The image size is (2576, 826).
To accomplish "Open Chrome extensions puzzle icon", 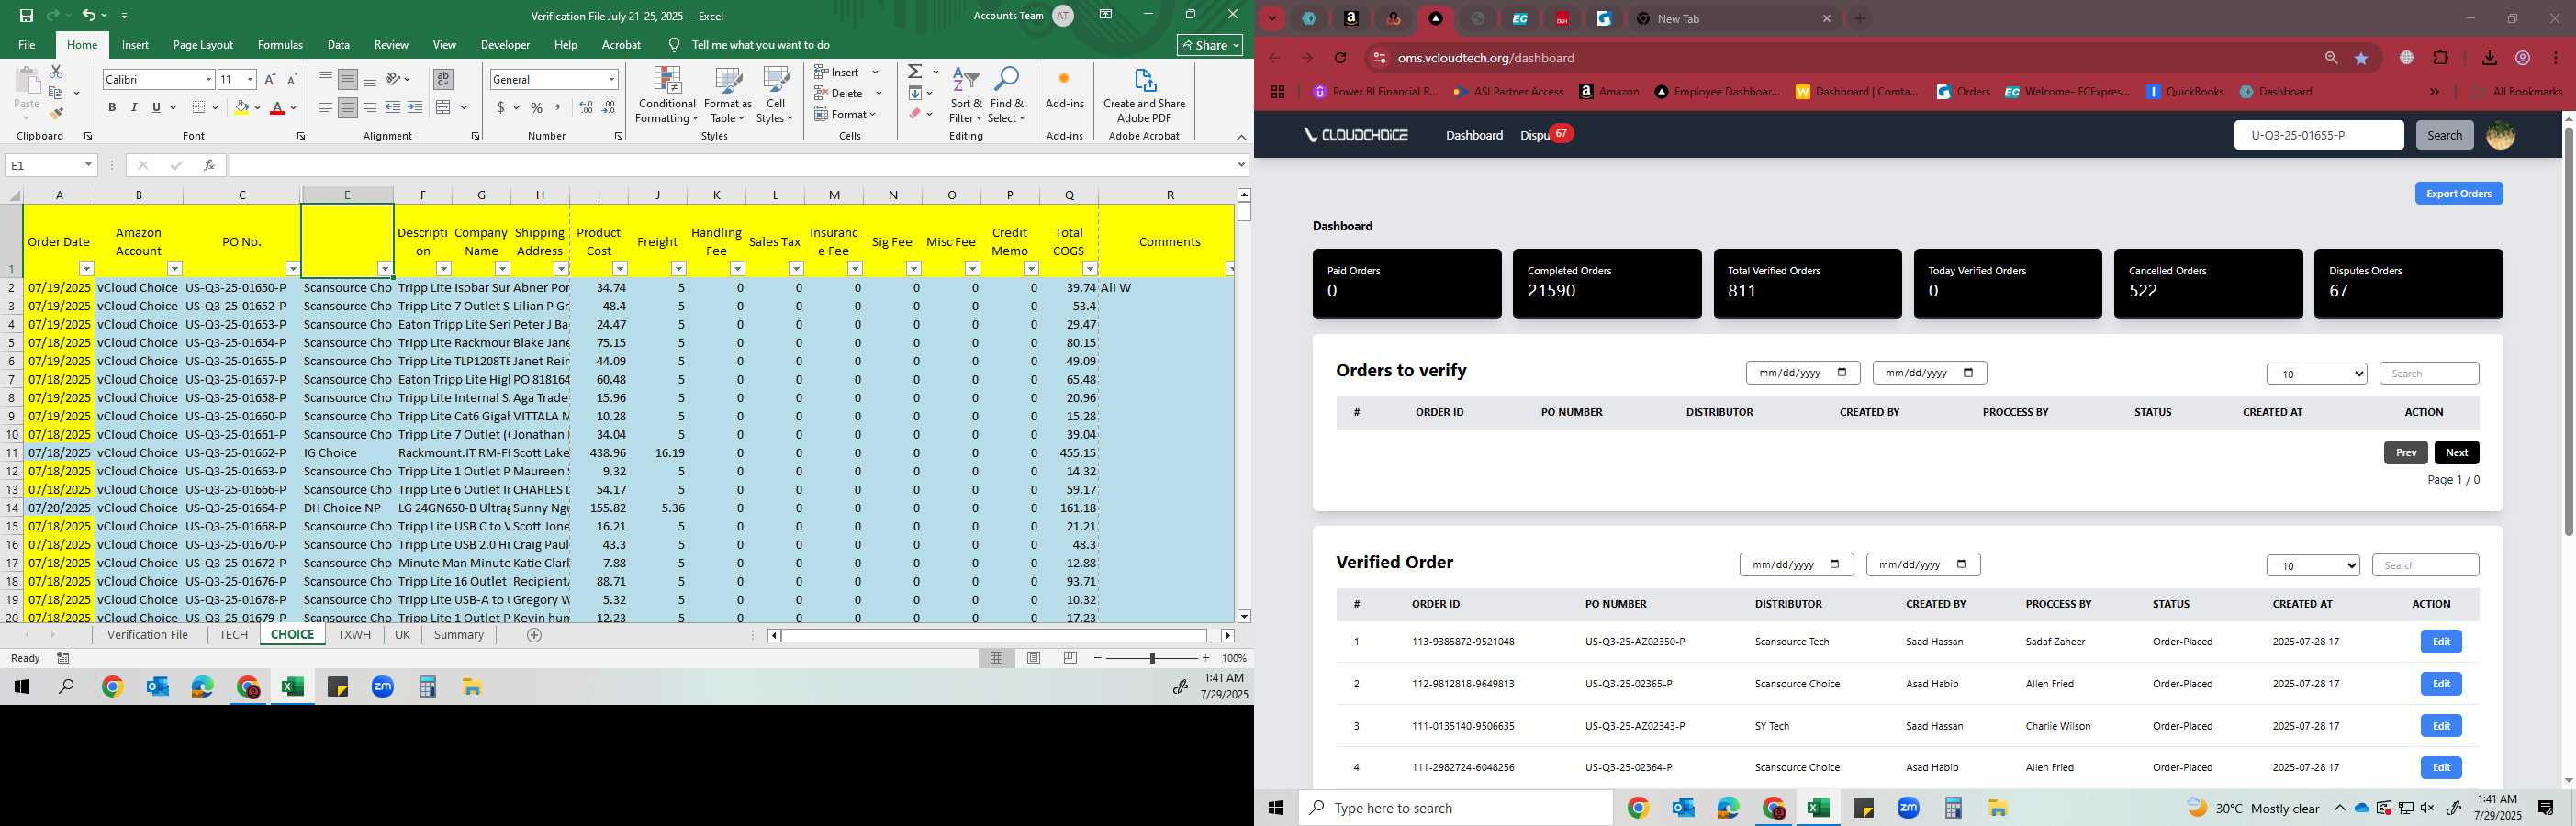I will [x=2441, y=58].
